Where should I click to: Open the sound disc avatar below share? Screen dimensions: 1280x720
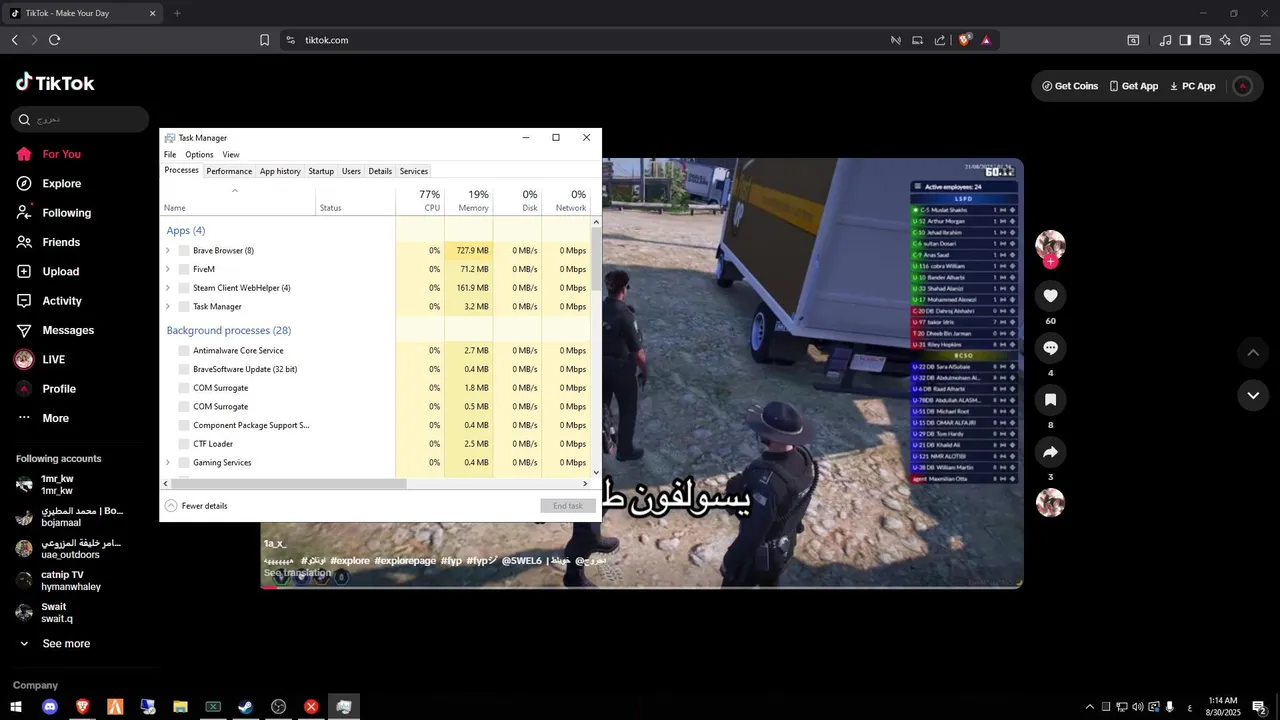tap(1050, 503)
